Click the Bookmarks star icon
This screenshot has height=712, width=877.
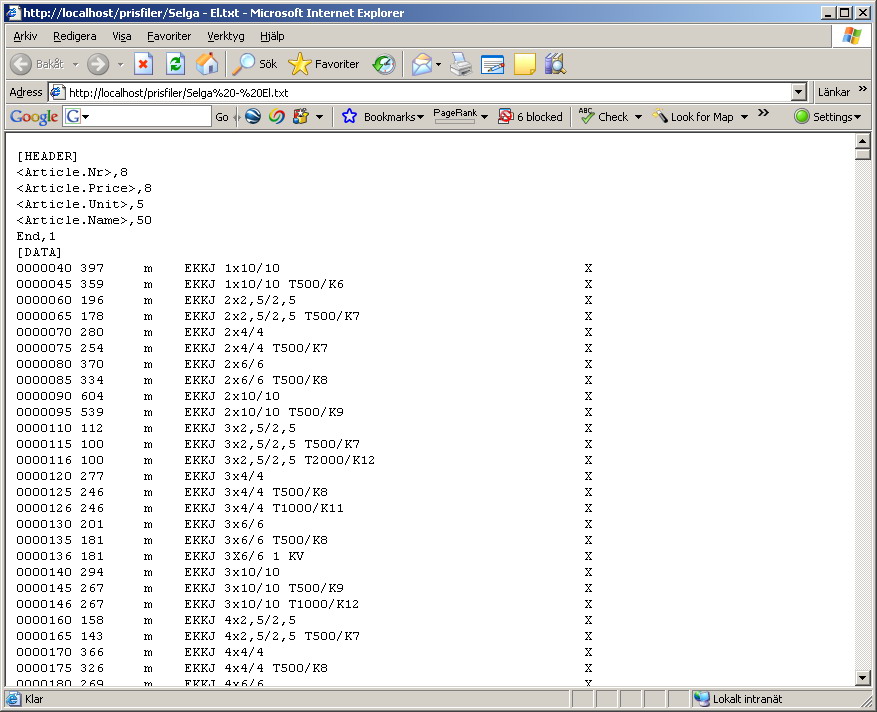click(x=350, y=116)
